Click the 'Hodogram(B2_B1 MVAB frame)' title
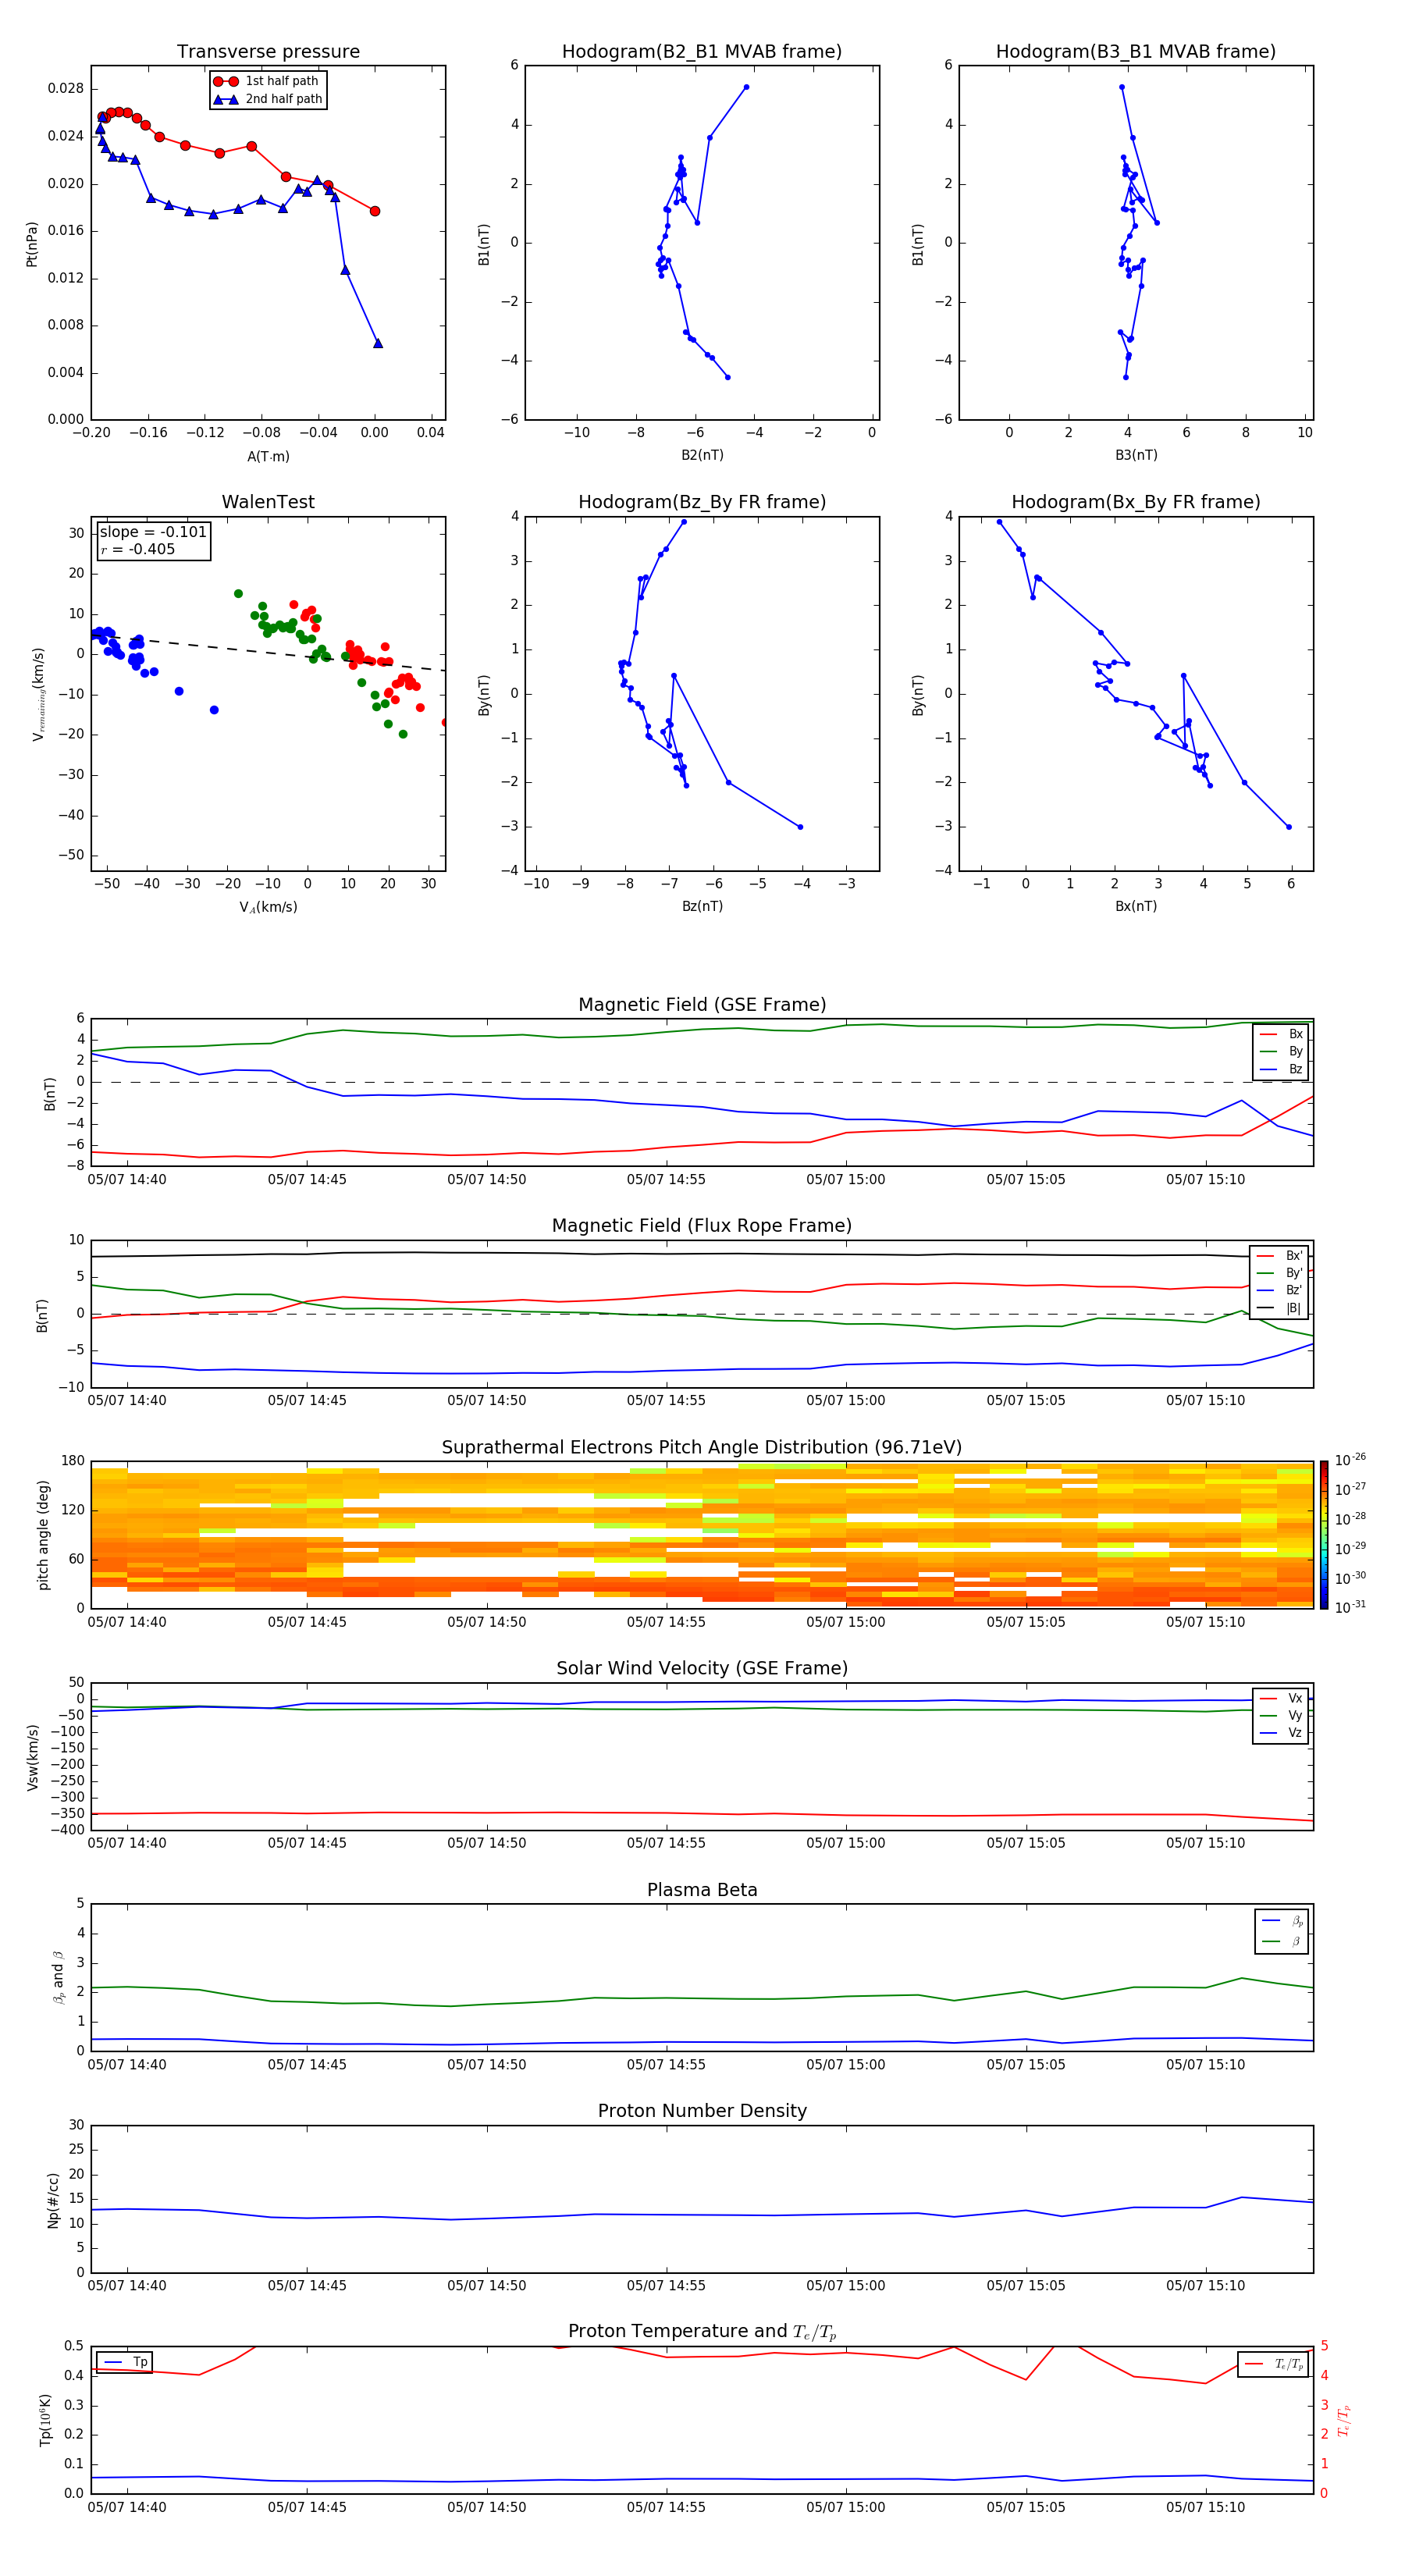This screenshot has height=2576, width=1405. 702,52
